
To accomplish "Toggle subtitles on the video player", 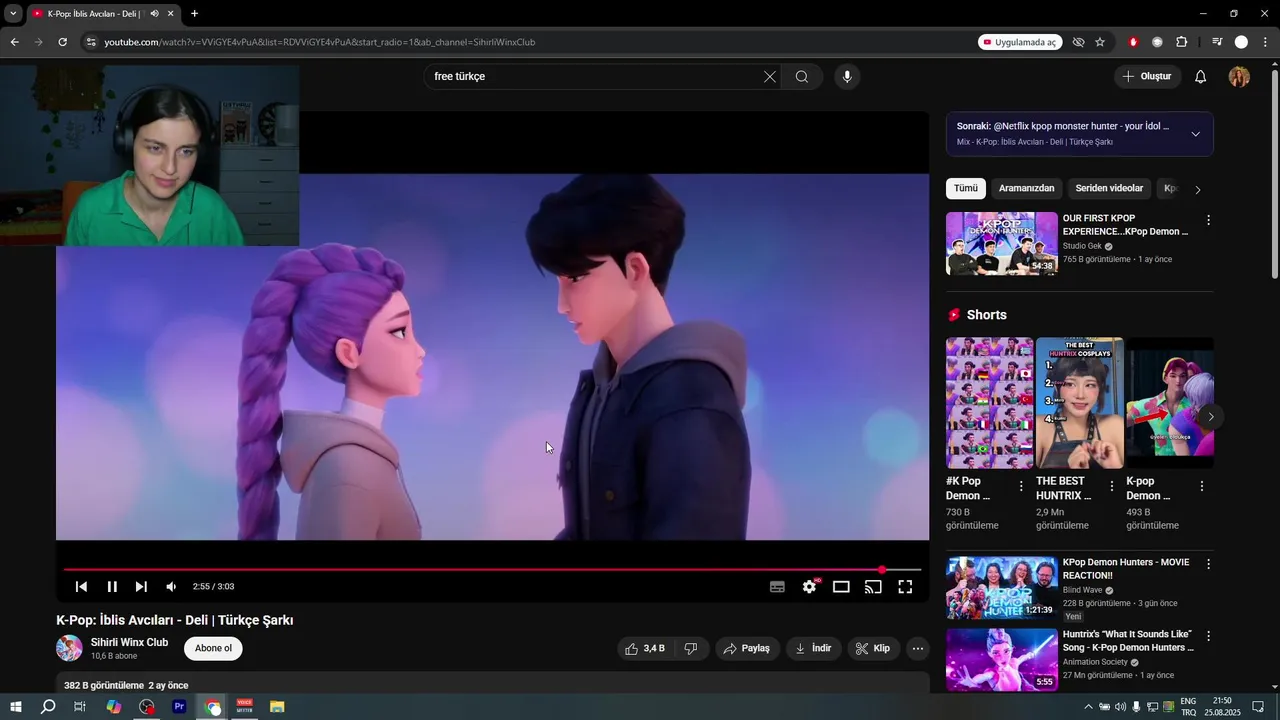I will pos(777,587).
